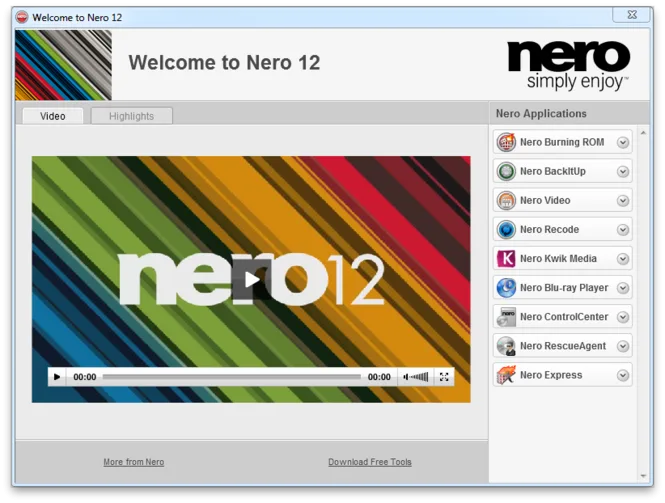
Task: Expand the Nero Burning ROM dropdown arrow
Action: (x=623, y=143)
